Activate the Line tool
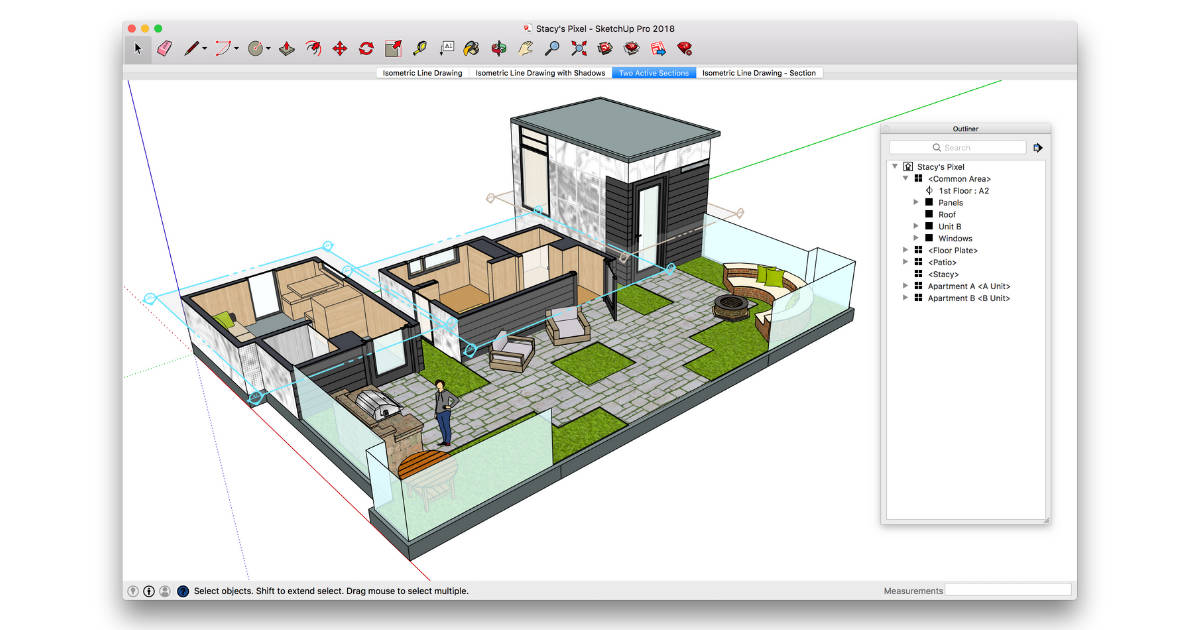 (x=190, y=47)
